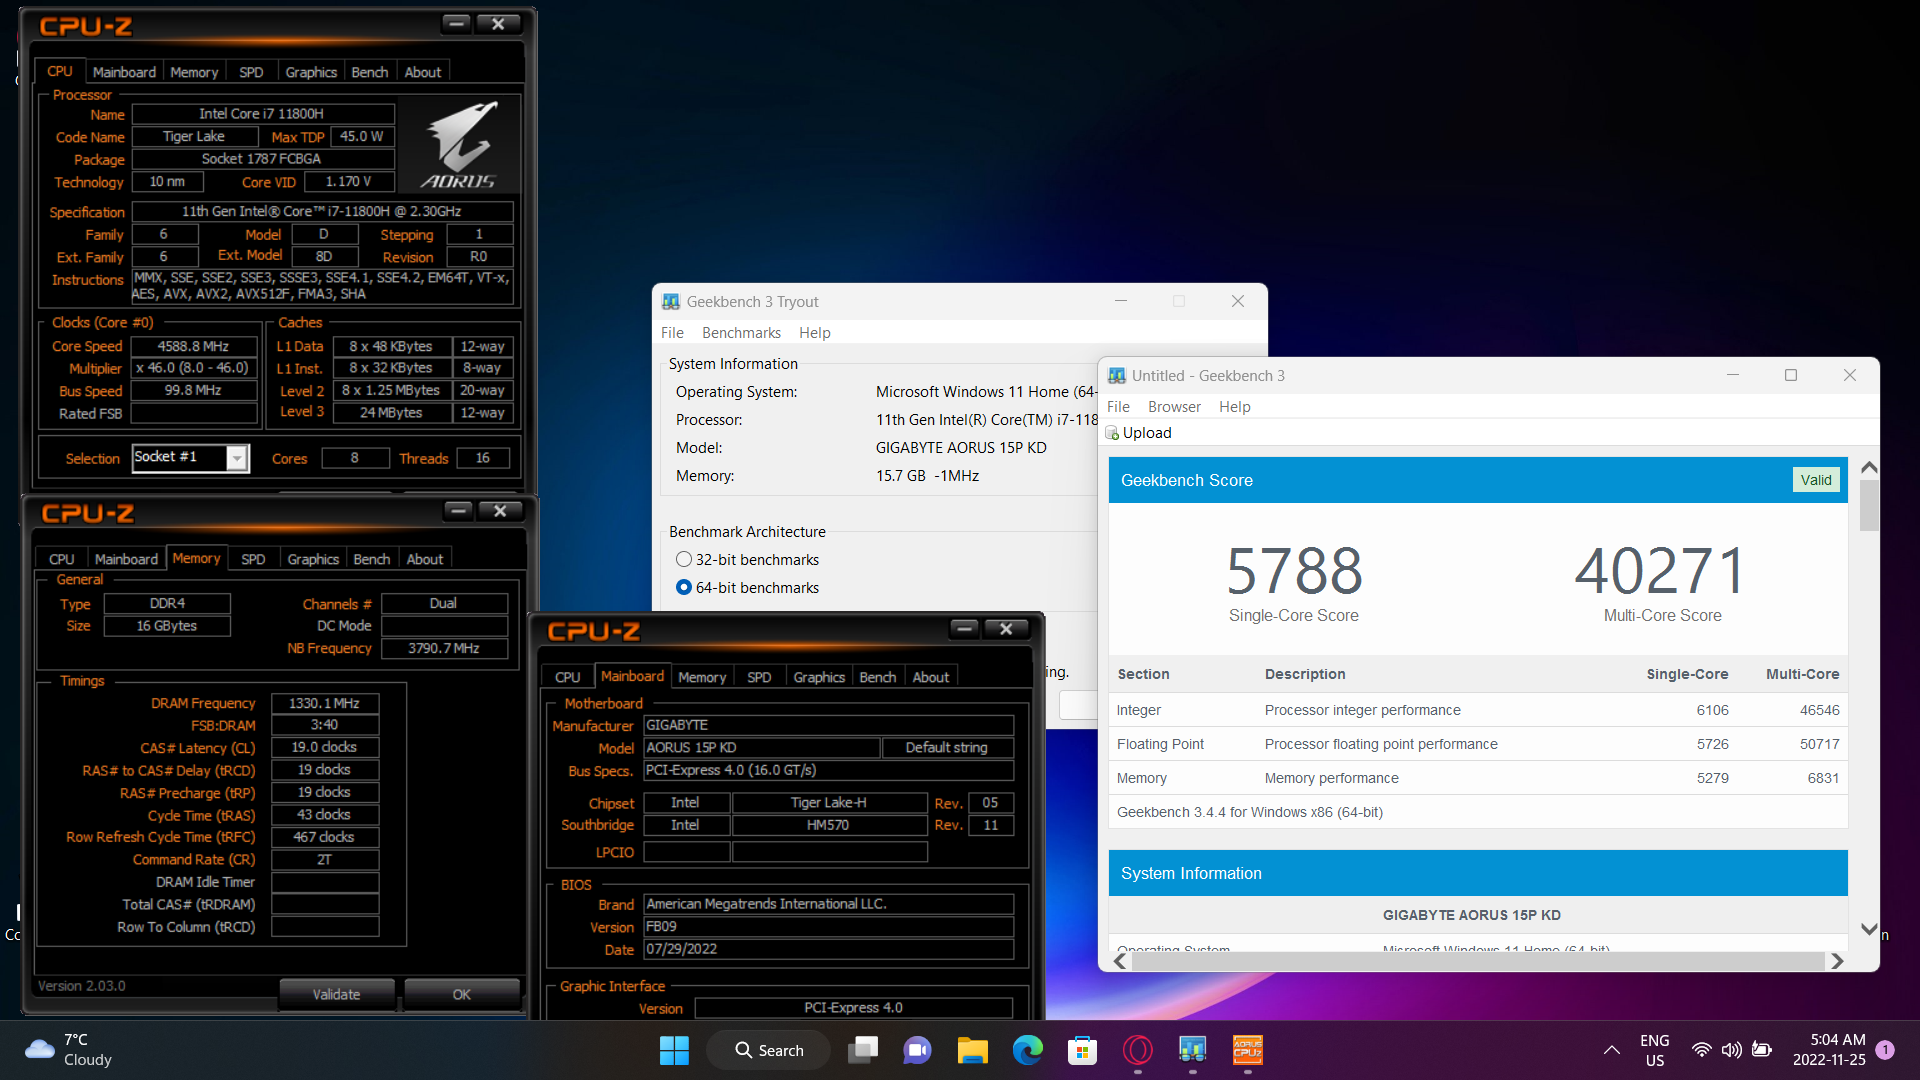Open the Socket #1 selection dropdown
1920x1080 pixels.
point(237,458)
